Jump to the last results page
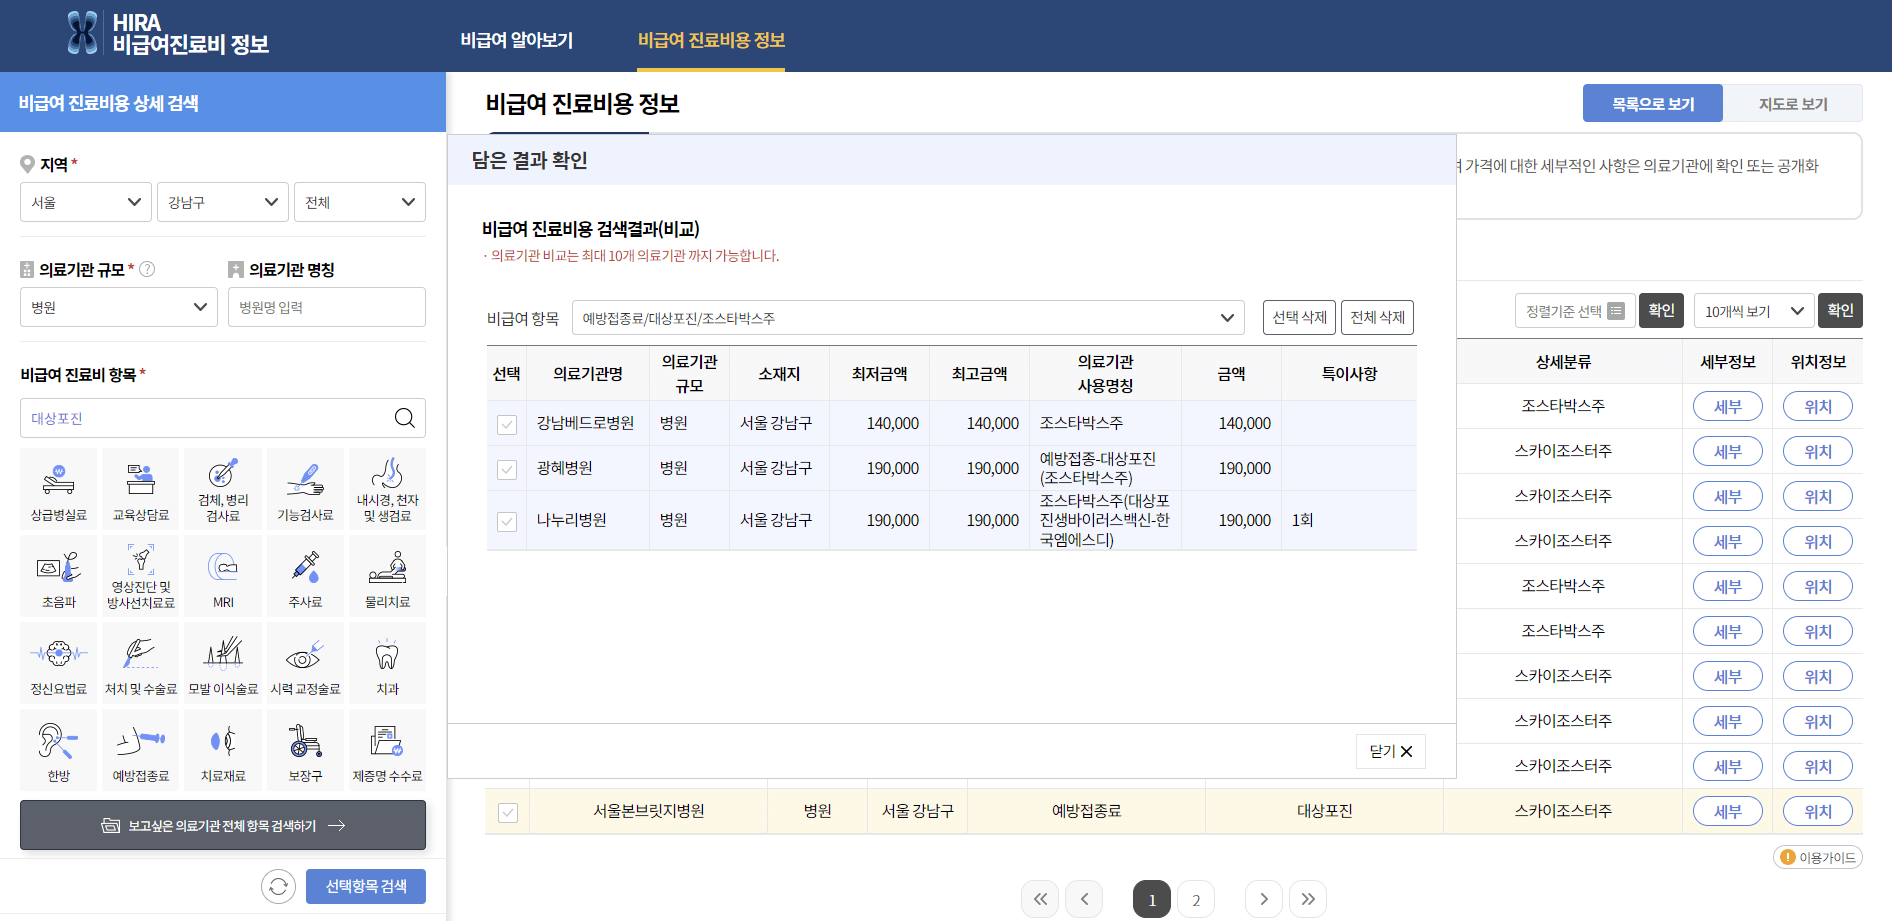The width and height of the screenshot is (1892, 921). tap(1308, 899)
